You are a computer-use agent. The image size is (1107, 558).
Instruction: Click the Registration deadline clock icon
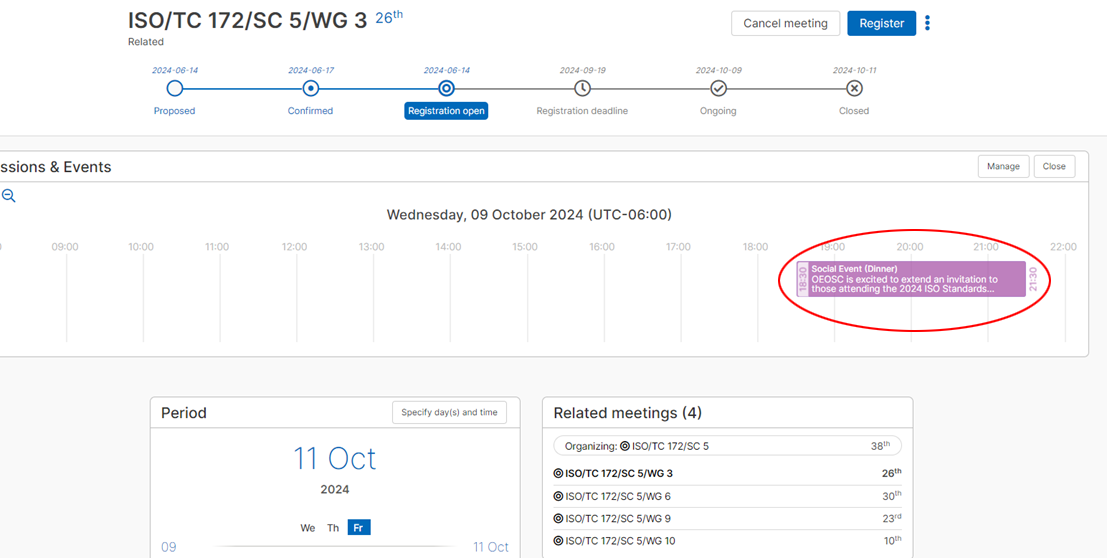pos(582,88)
